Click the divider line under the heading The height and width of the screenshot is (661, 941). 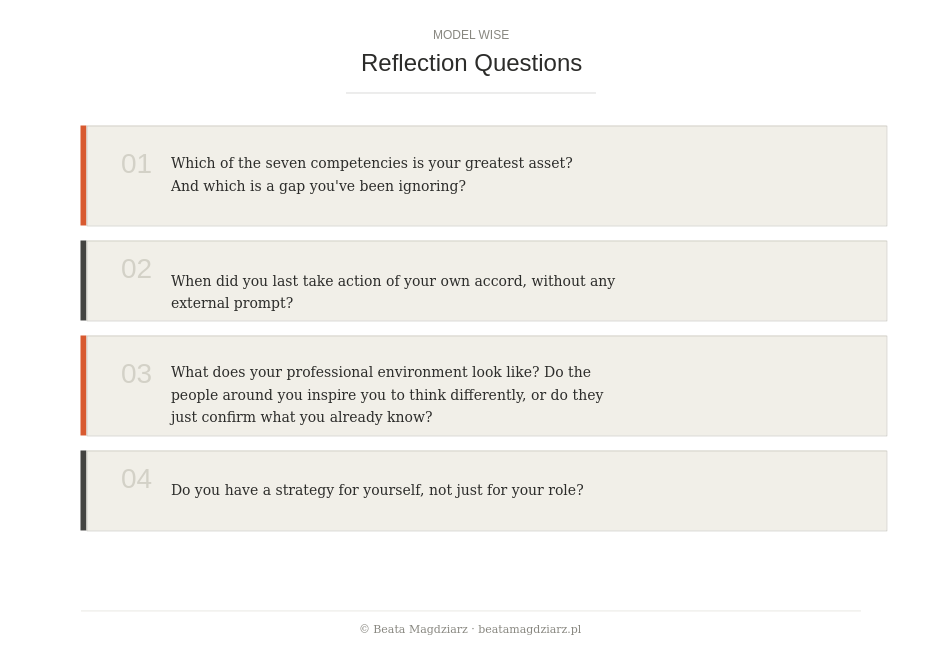[470, 93]
